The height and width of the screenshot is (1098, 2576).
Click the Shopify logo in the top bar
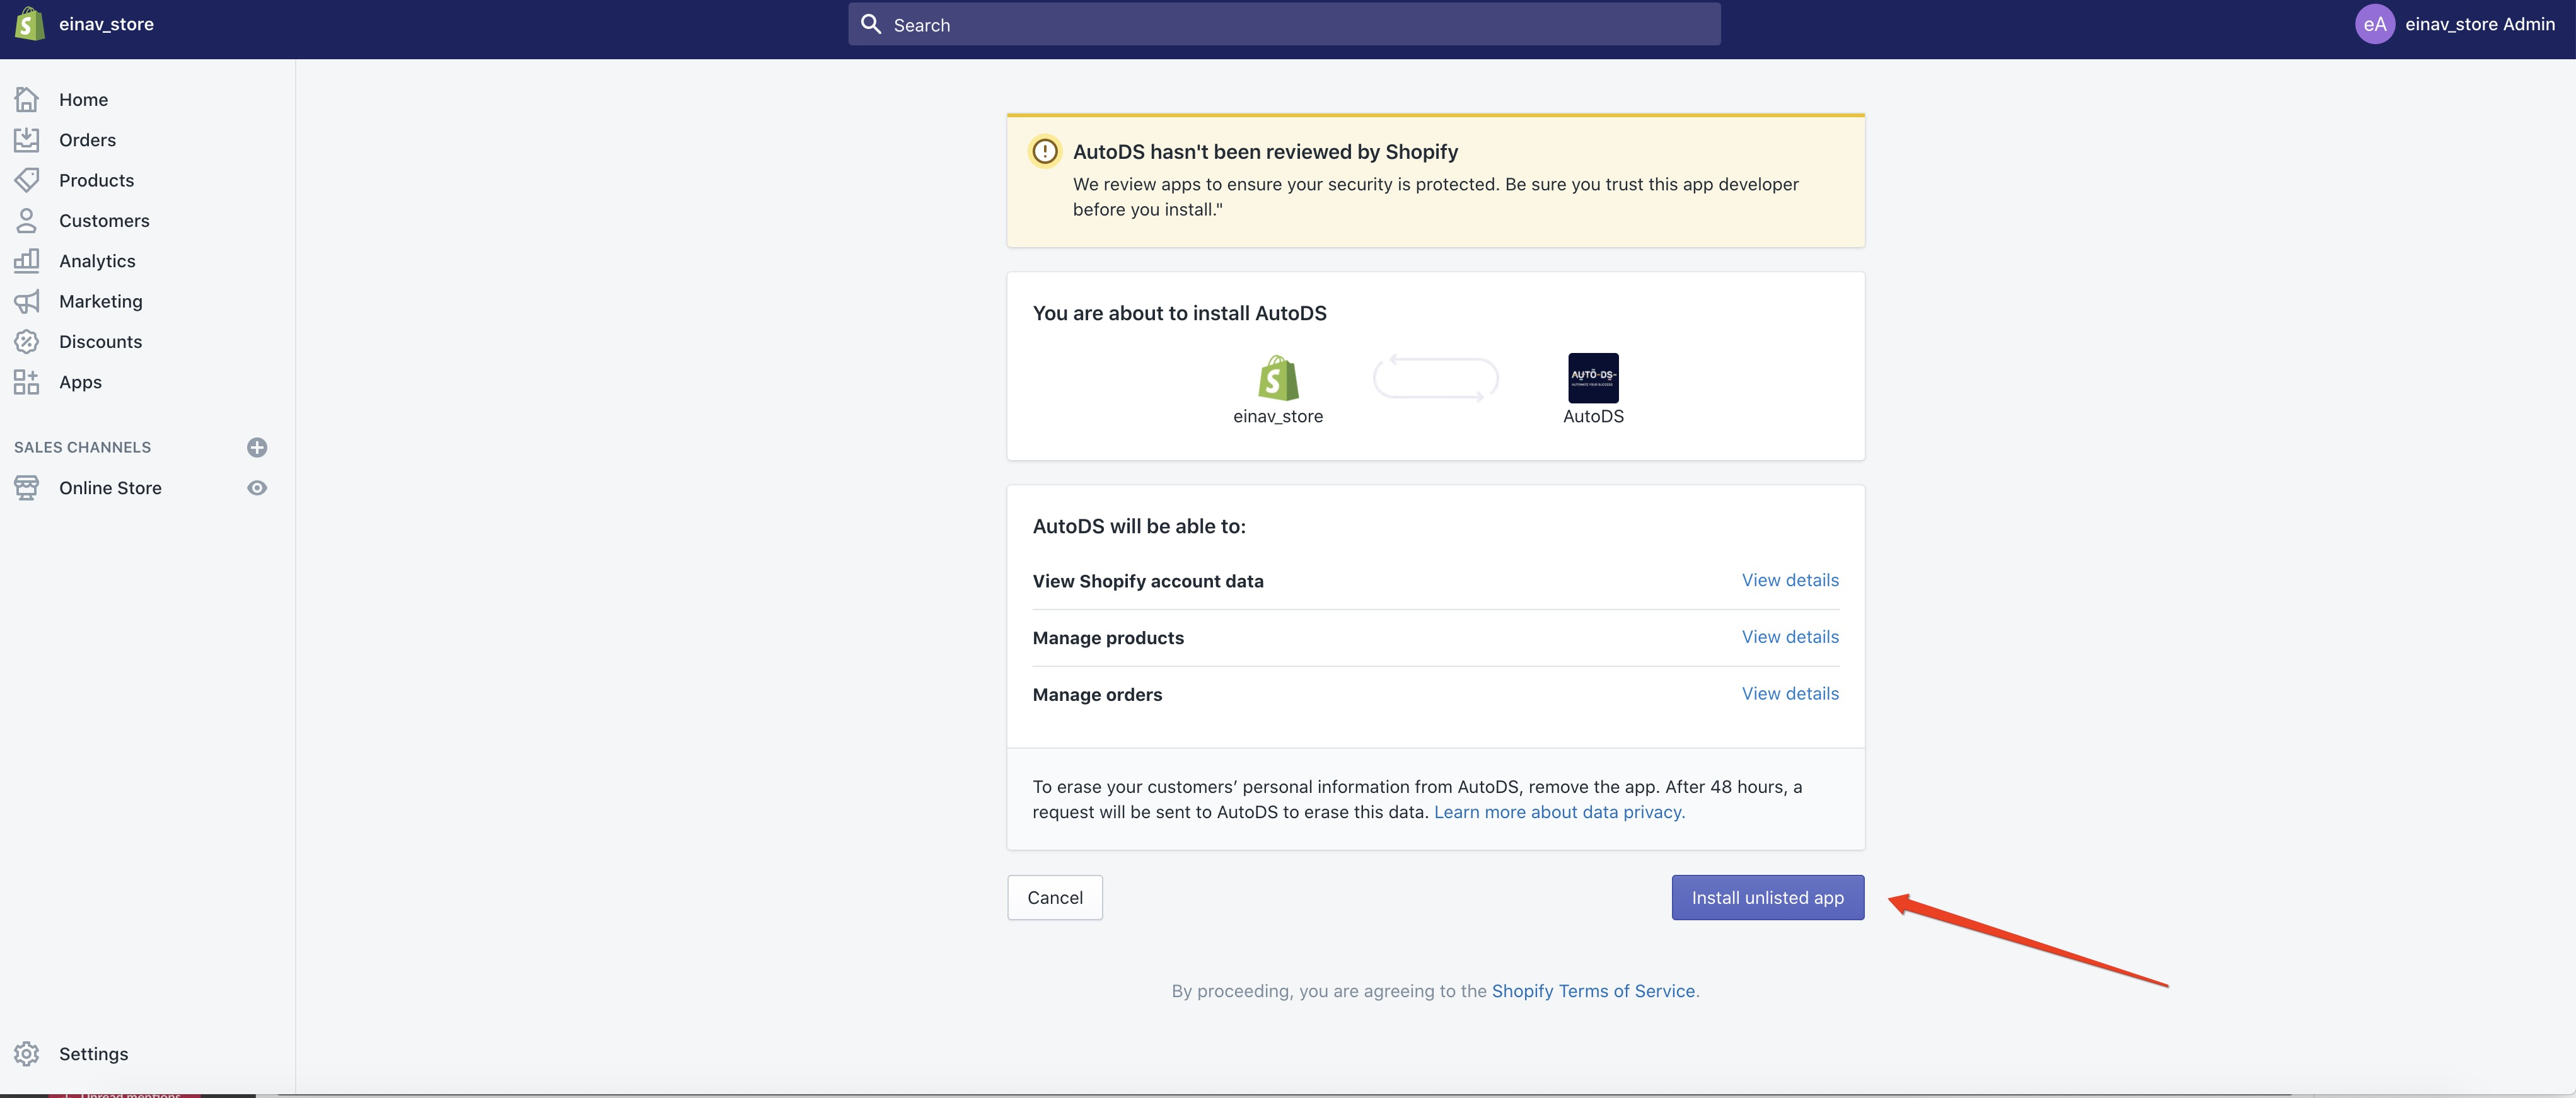tap(30, 24)
